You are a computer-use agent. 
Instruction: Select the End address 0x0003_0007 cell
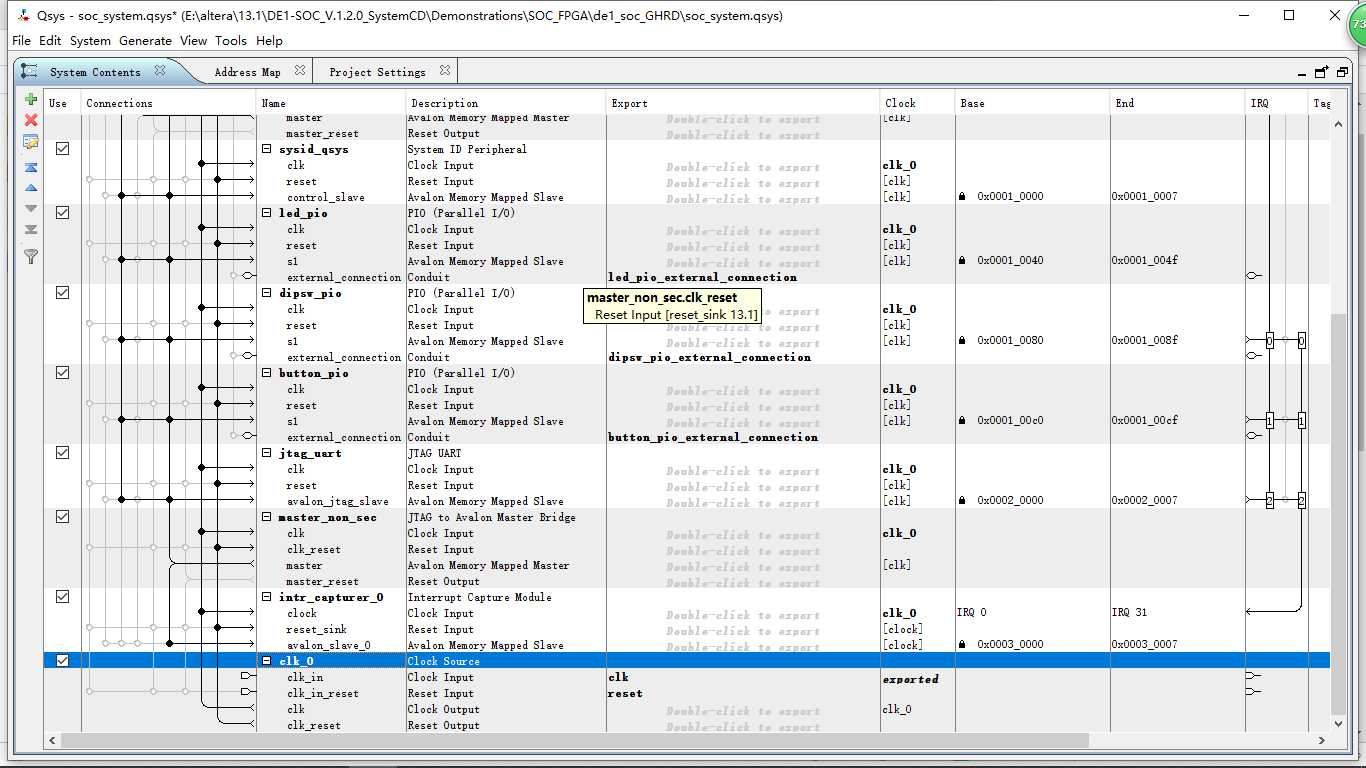point(1177,645)
